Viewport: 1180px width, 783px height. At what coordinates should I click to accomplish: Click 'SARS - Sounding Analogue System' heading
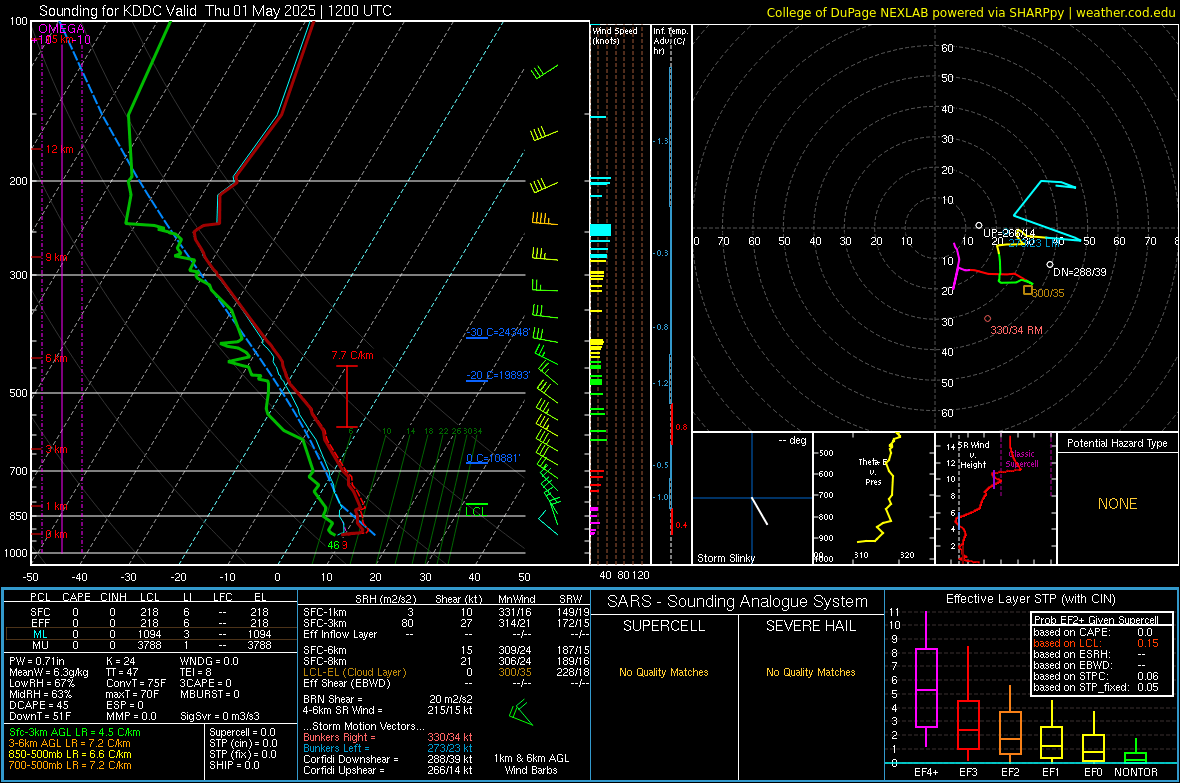737,602
